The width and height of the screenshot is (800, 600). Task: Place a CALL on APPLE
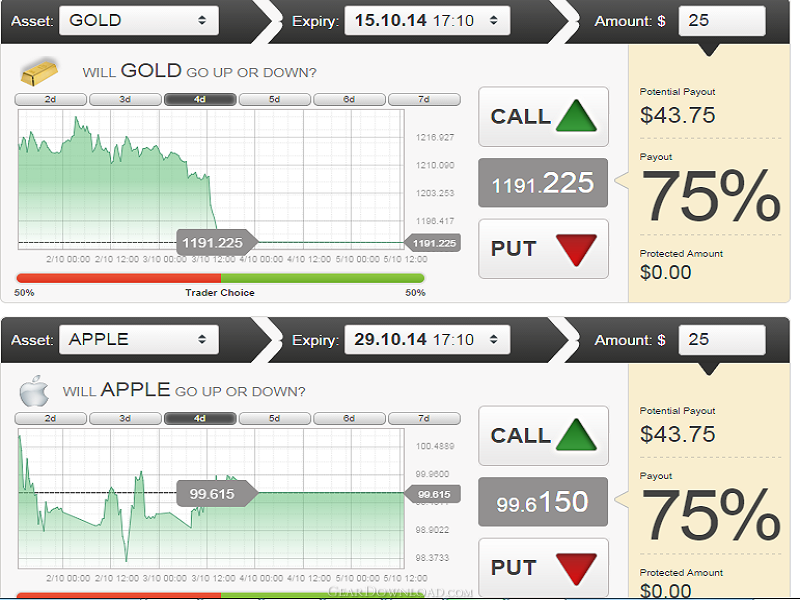(543, 436)
